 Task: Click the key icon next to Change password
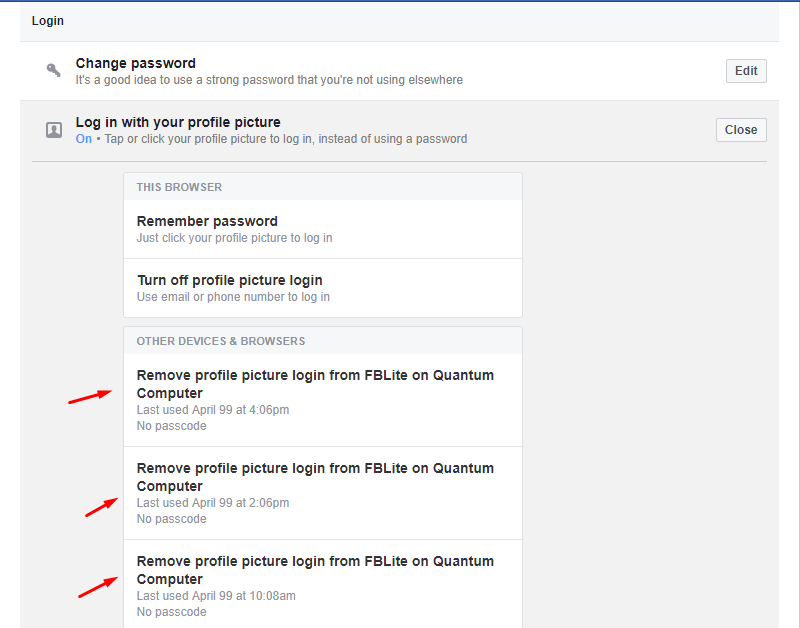(53, 70)
